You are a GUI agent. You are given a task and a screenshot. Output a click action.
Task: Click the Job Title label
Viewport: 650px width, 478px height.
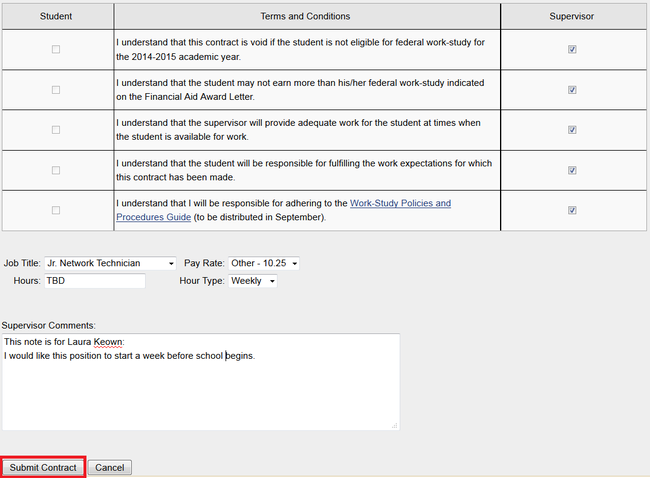click(x=22, y=263)
